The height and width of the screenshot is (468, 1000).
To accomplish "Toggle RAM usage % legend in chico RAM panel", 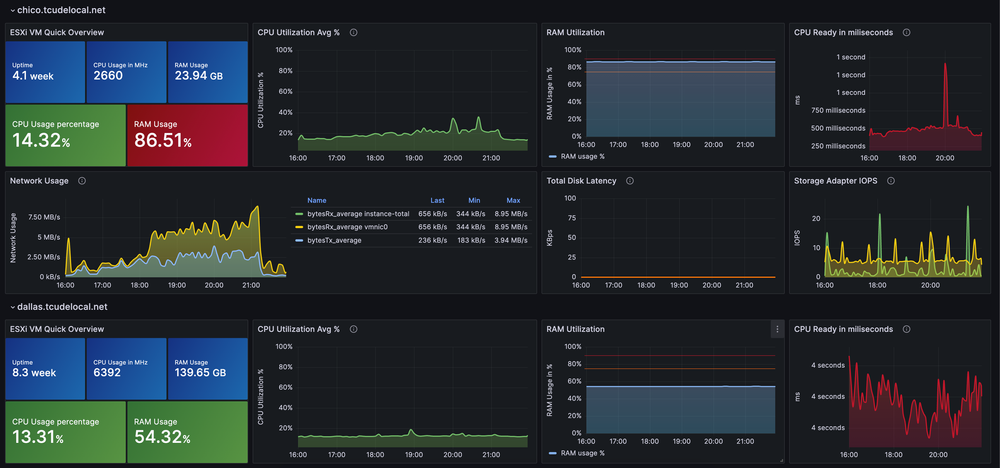I will (x=582, y=157).
